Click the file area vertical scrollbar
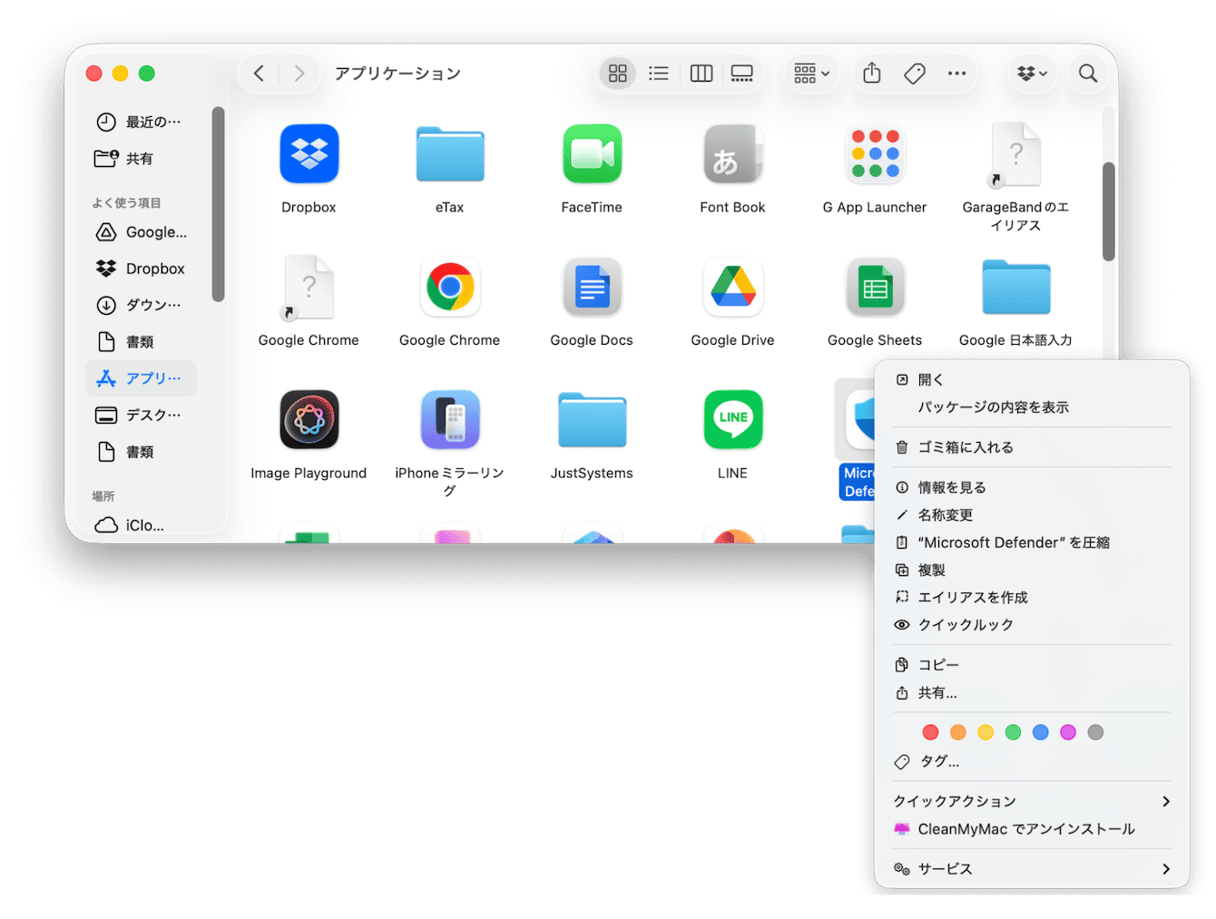The image size is (1216, 919). coord(1108,211)
